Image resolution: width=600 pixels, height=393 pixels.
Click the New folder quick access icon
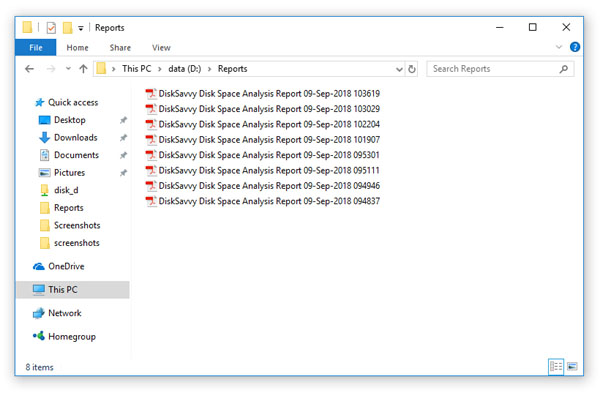(67, 28)
